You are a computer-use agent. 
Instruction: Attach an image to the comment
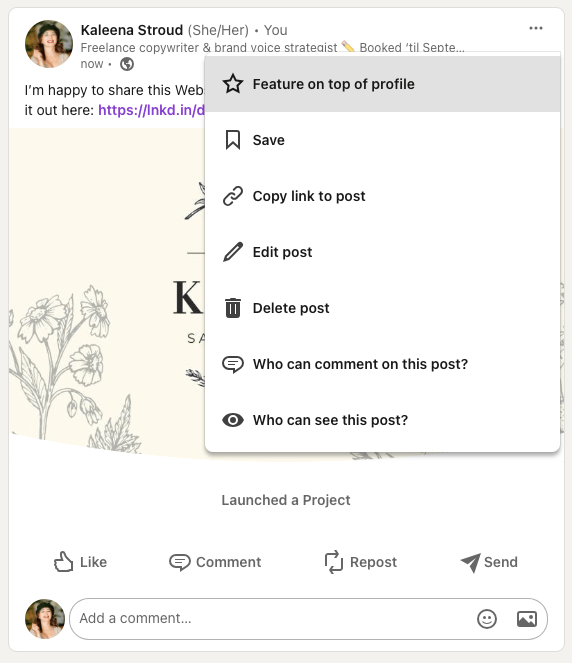(527, 619)
